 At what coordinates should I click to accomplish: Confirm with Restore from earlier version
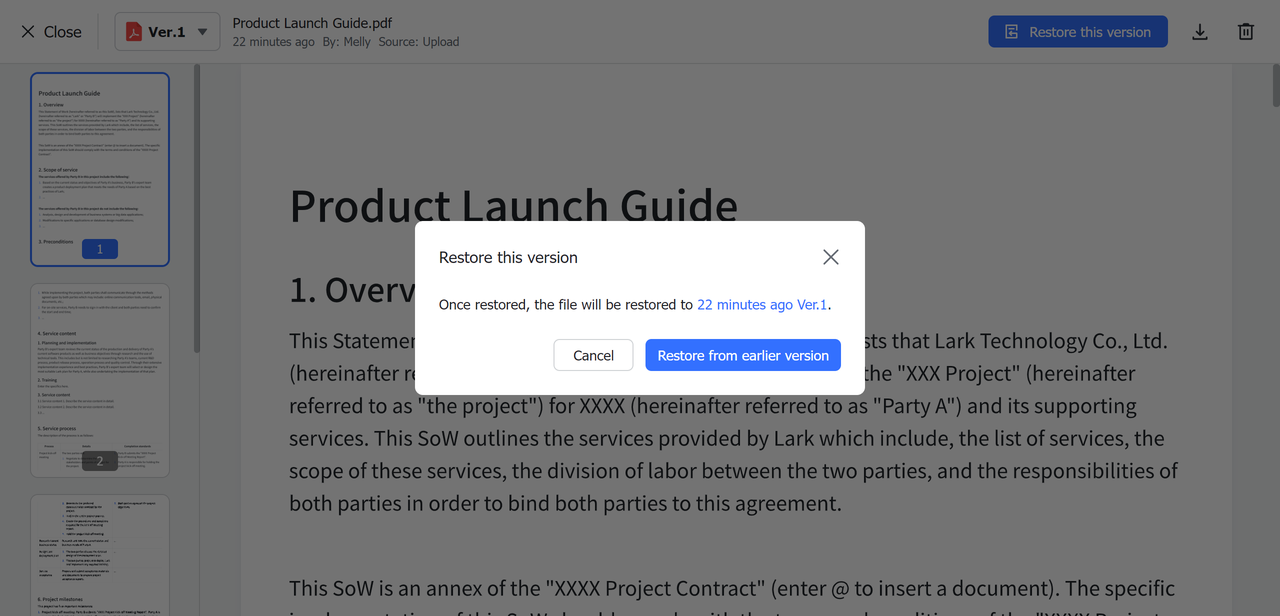(743, 355)
